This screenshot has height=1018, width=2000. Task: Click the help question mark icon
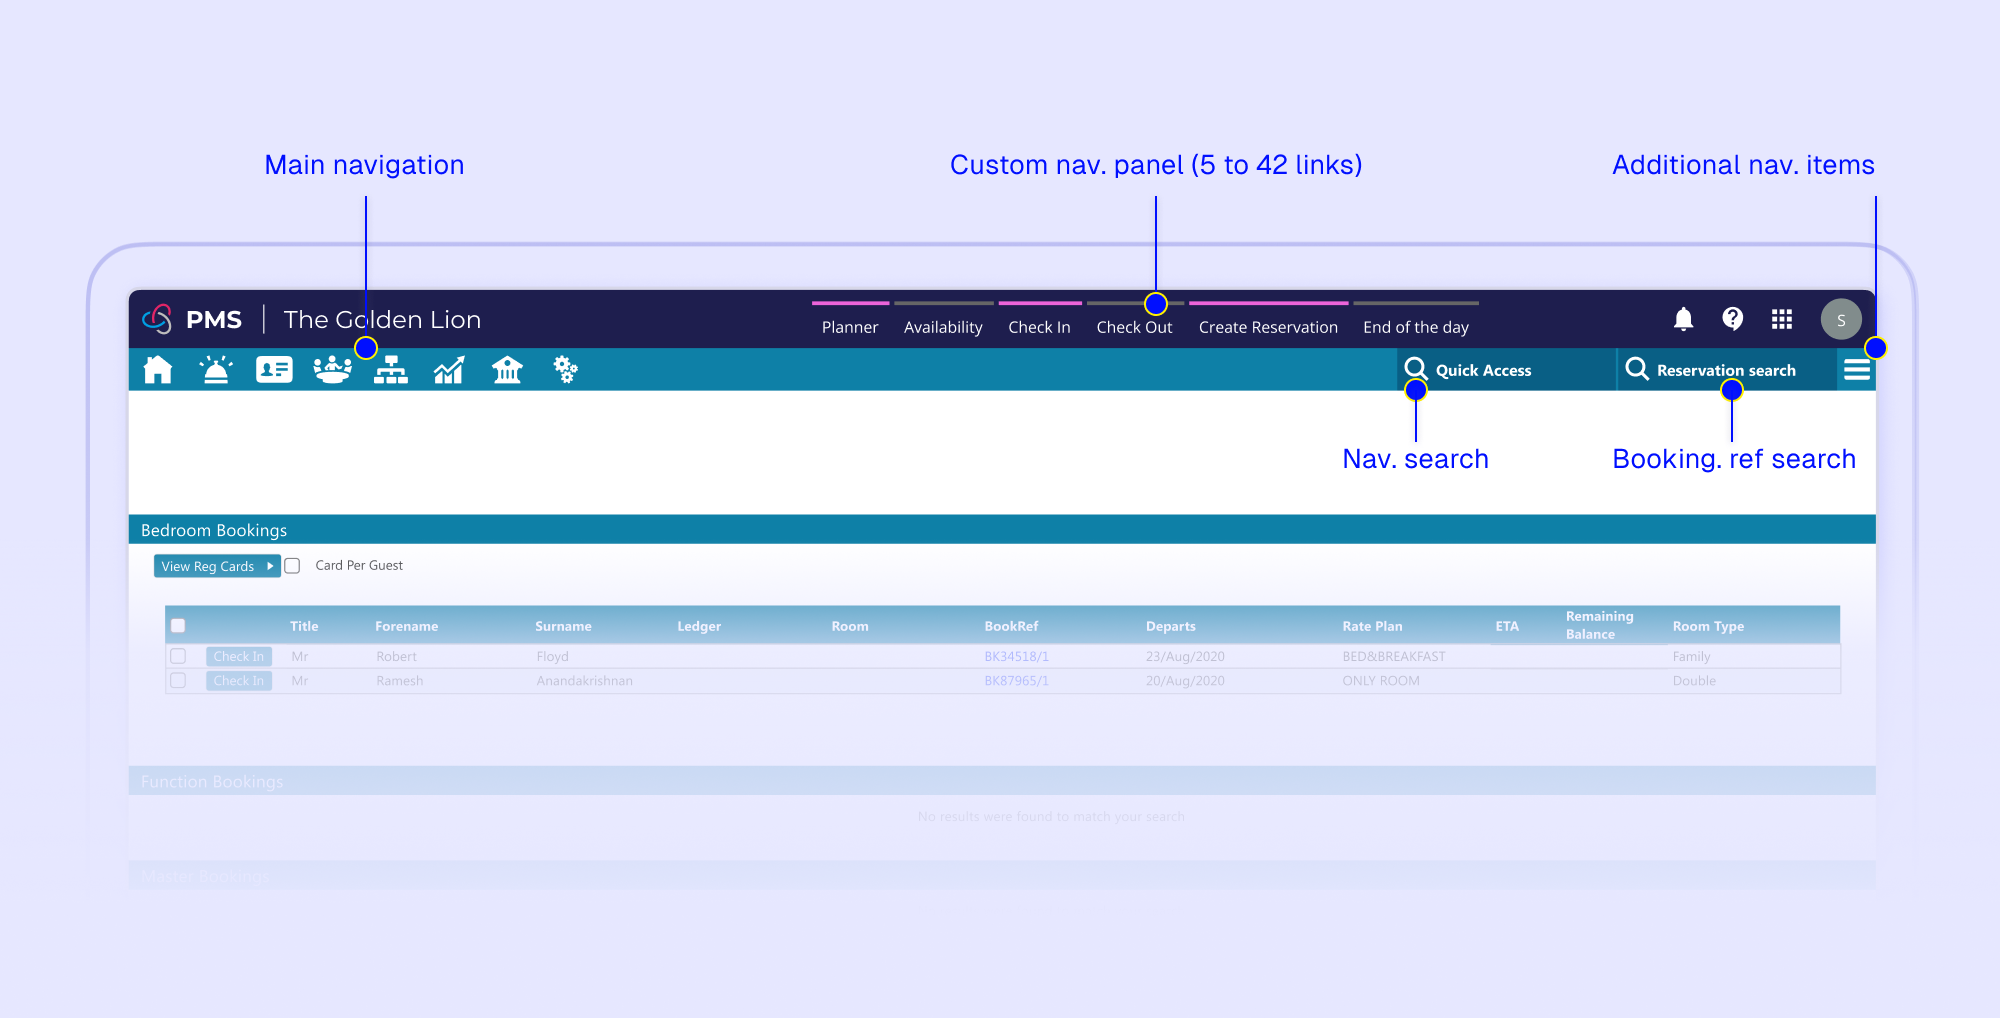pyautogui.click(x=1732, y=319)
